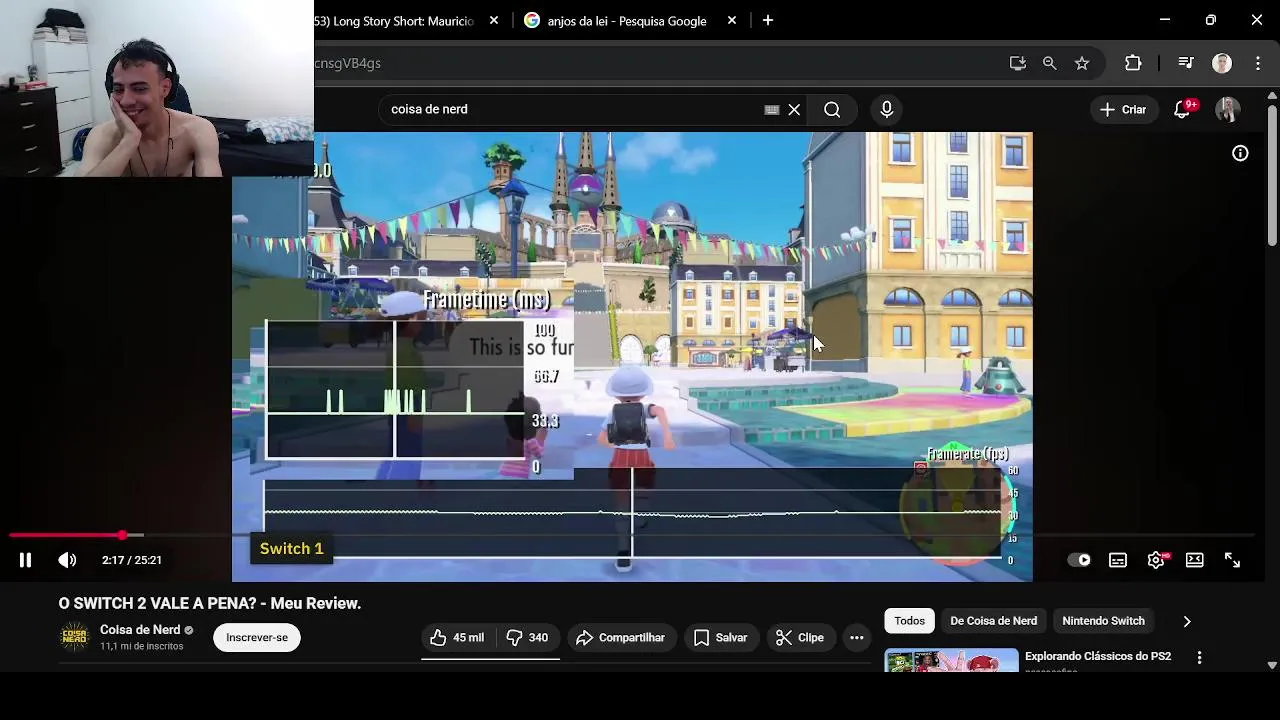Open the Explorando Clássicos do PS2 thumbnail
The height and width of the screenshot is (720, 1280).
point(951,660)
